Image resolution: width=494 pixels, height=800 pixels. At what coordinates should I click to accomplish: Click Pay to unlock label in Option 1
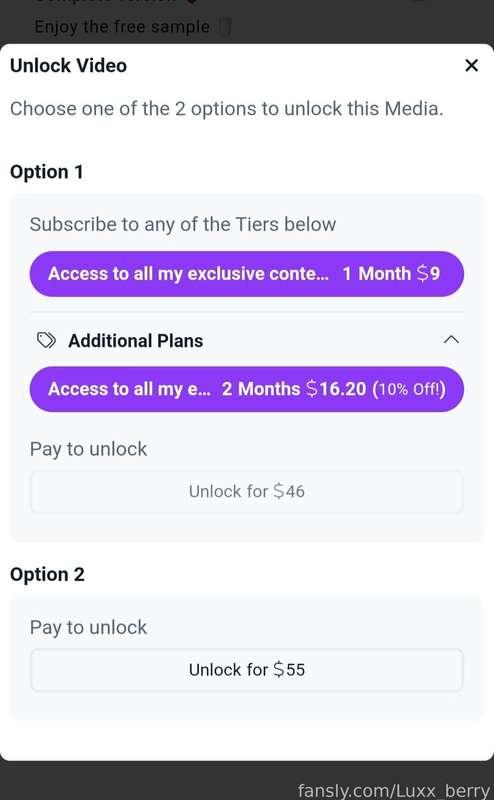pyautogui.click(x=88, y=449)
